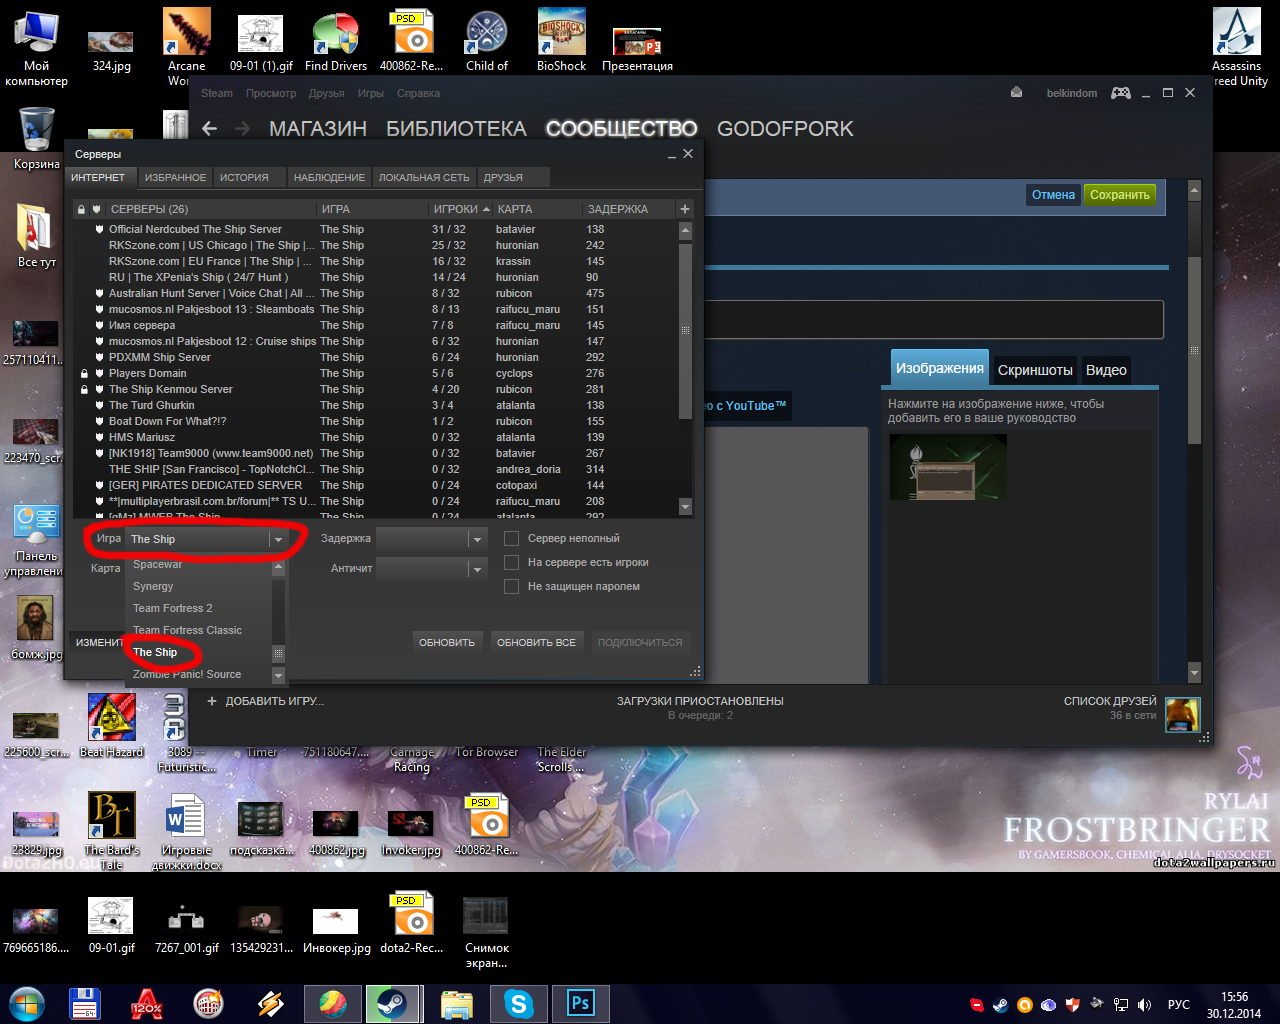
Task: Open Windows Explorer from the taskbar
Action: click(x=456, y=1003)
